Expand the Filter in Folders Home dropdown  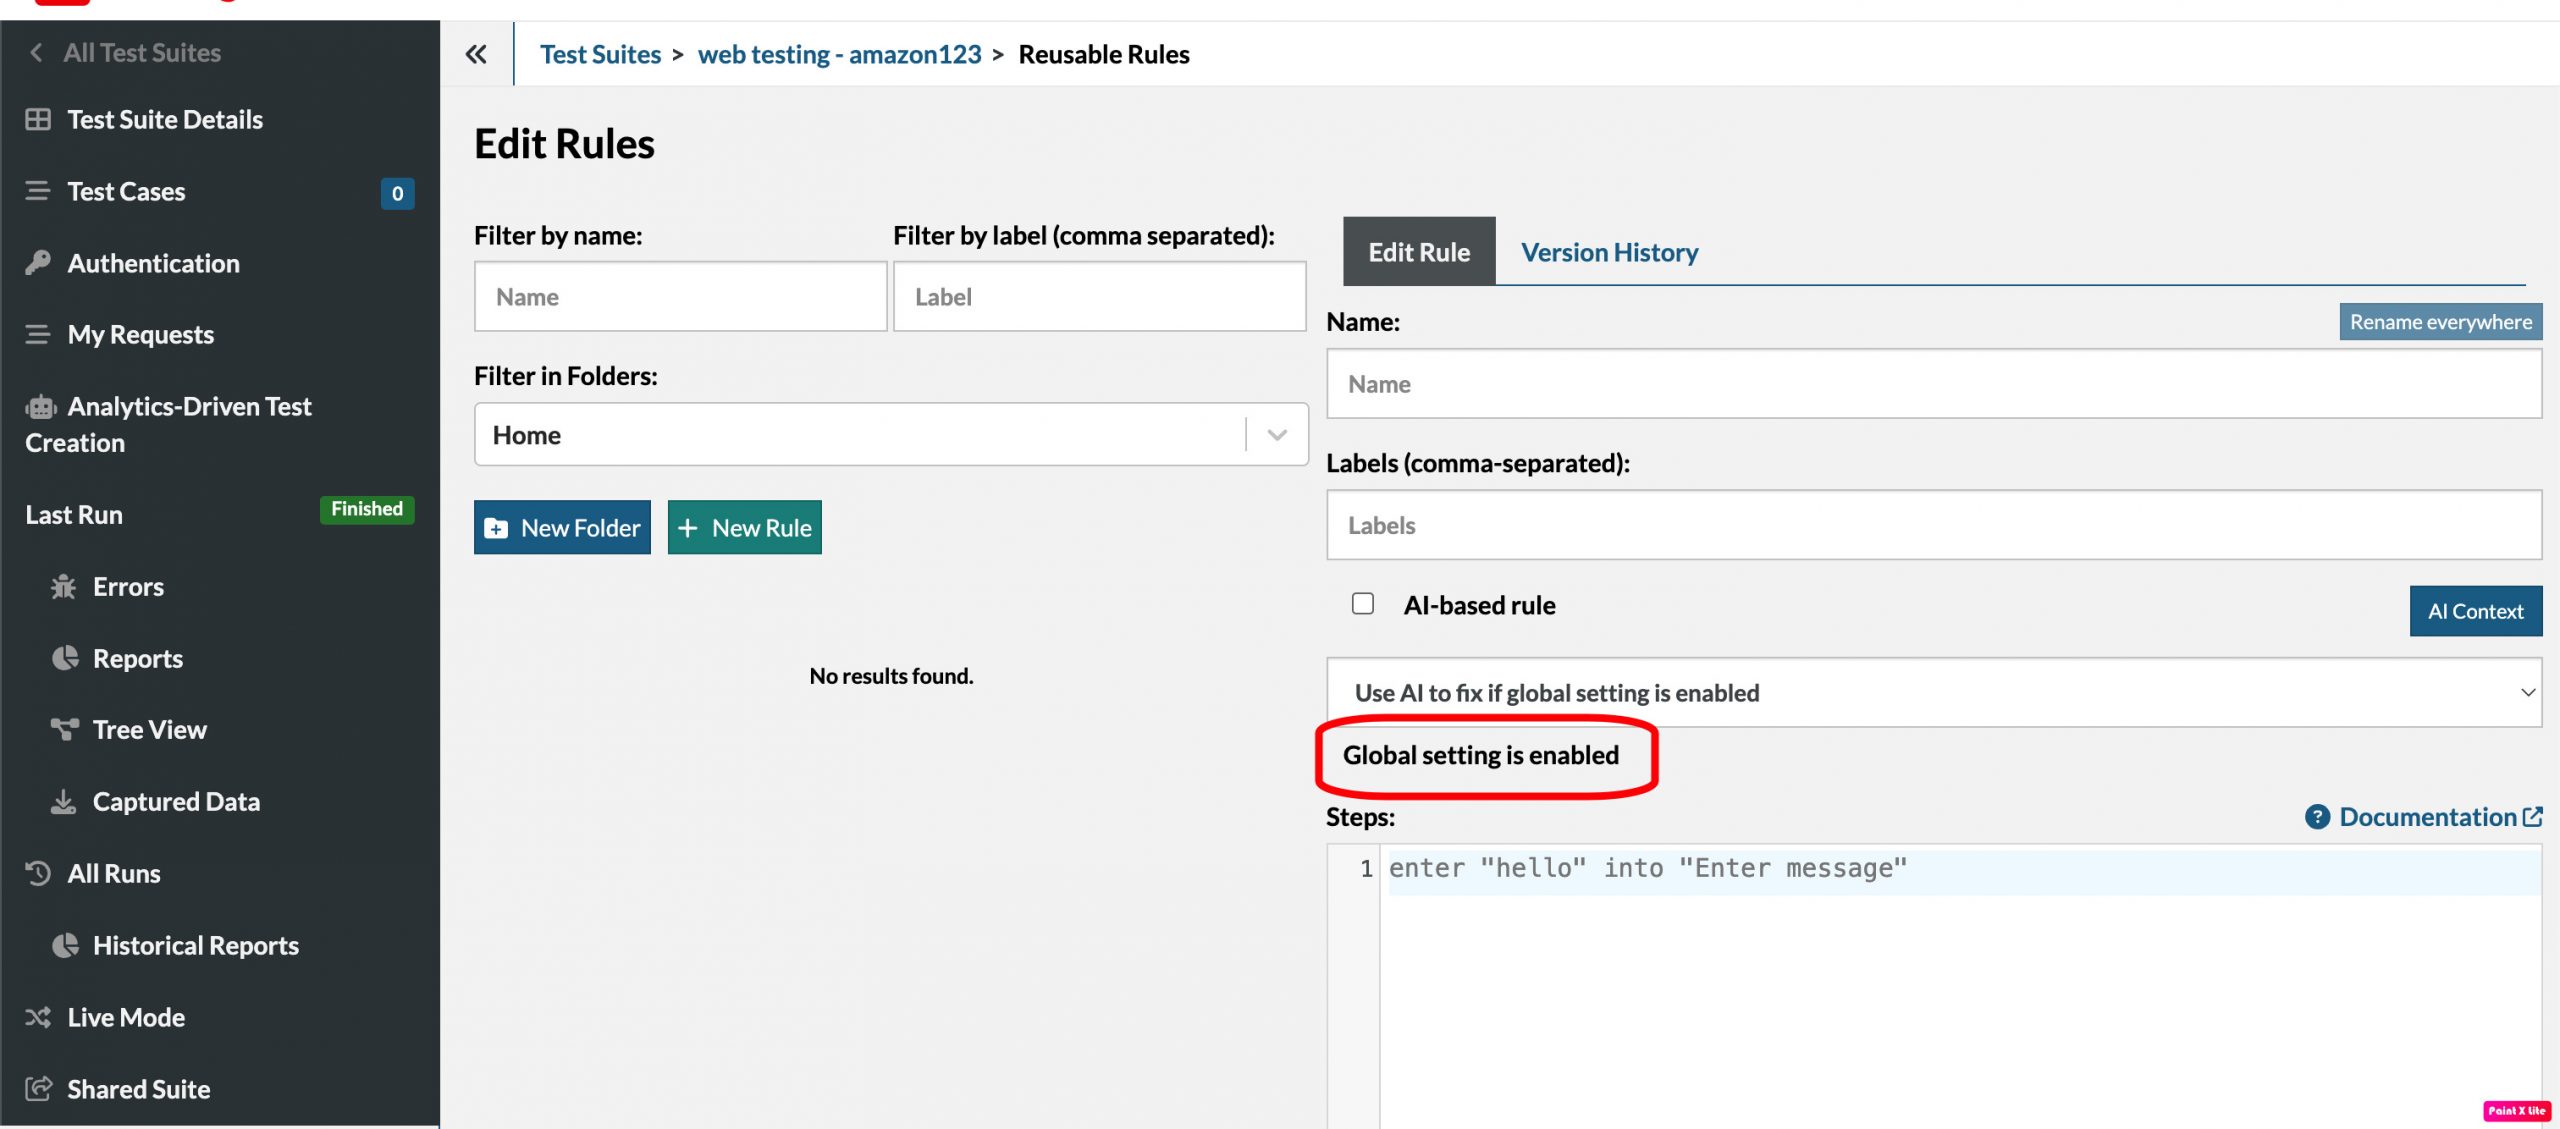coord(1276,435)
